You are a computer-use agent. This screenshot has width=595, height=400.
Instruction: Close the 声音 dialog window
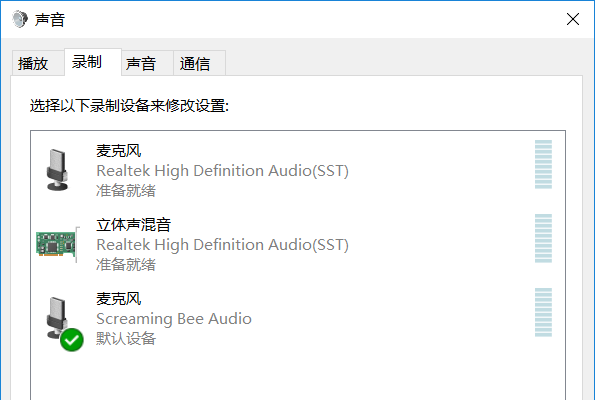[x=573, y=19]
